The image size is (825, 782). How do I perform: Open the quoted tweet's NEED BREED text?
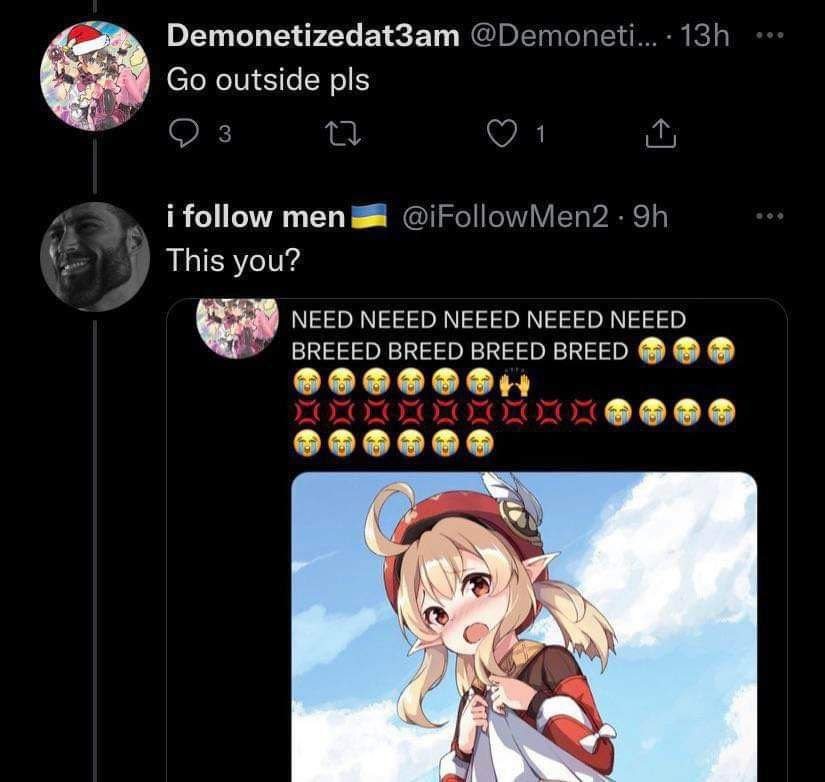(x=488, y=335)
